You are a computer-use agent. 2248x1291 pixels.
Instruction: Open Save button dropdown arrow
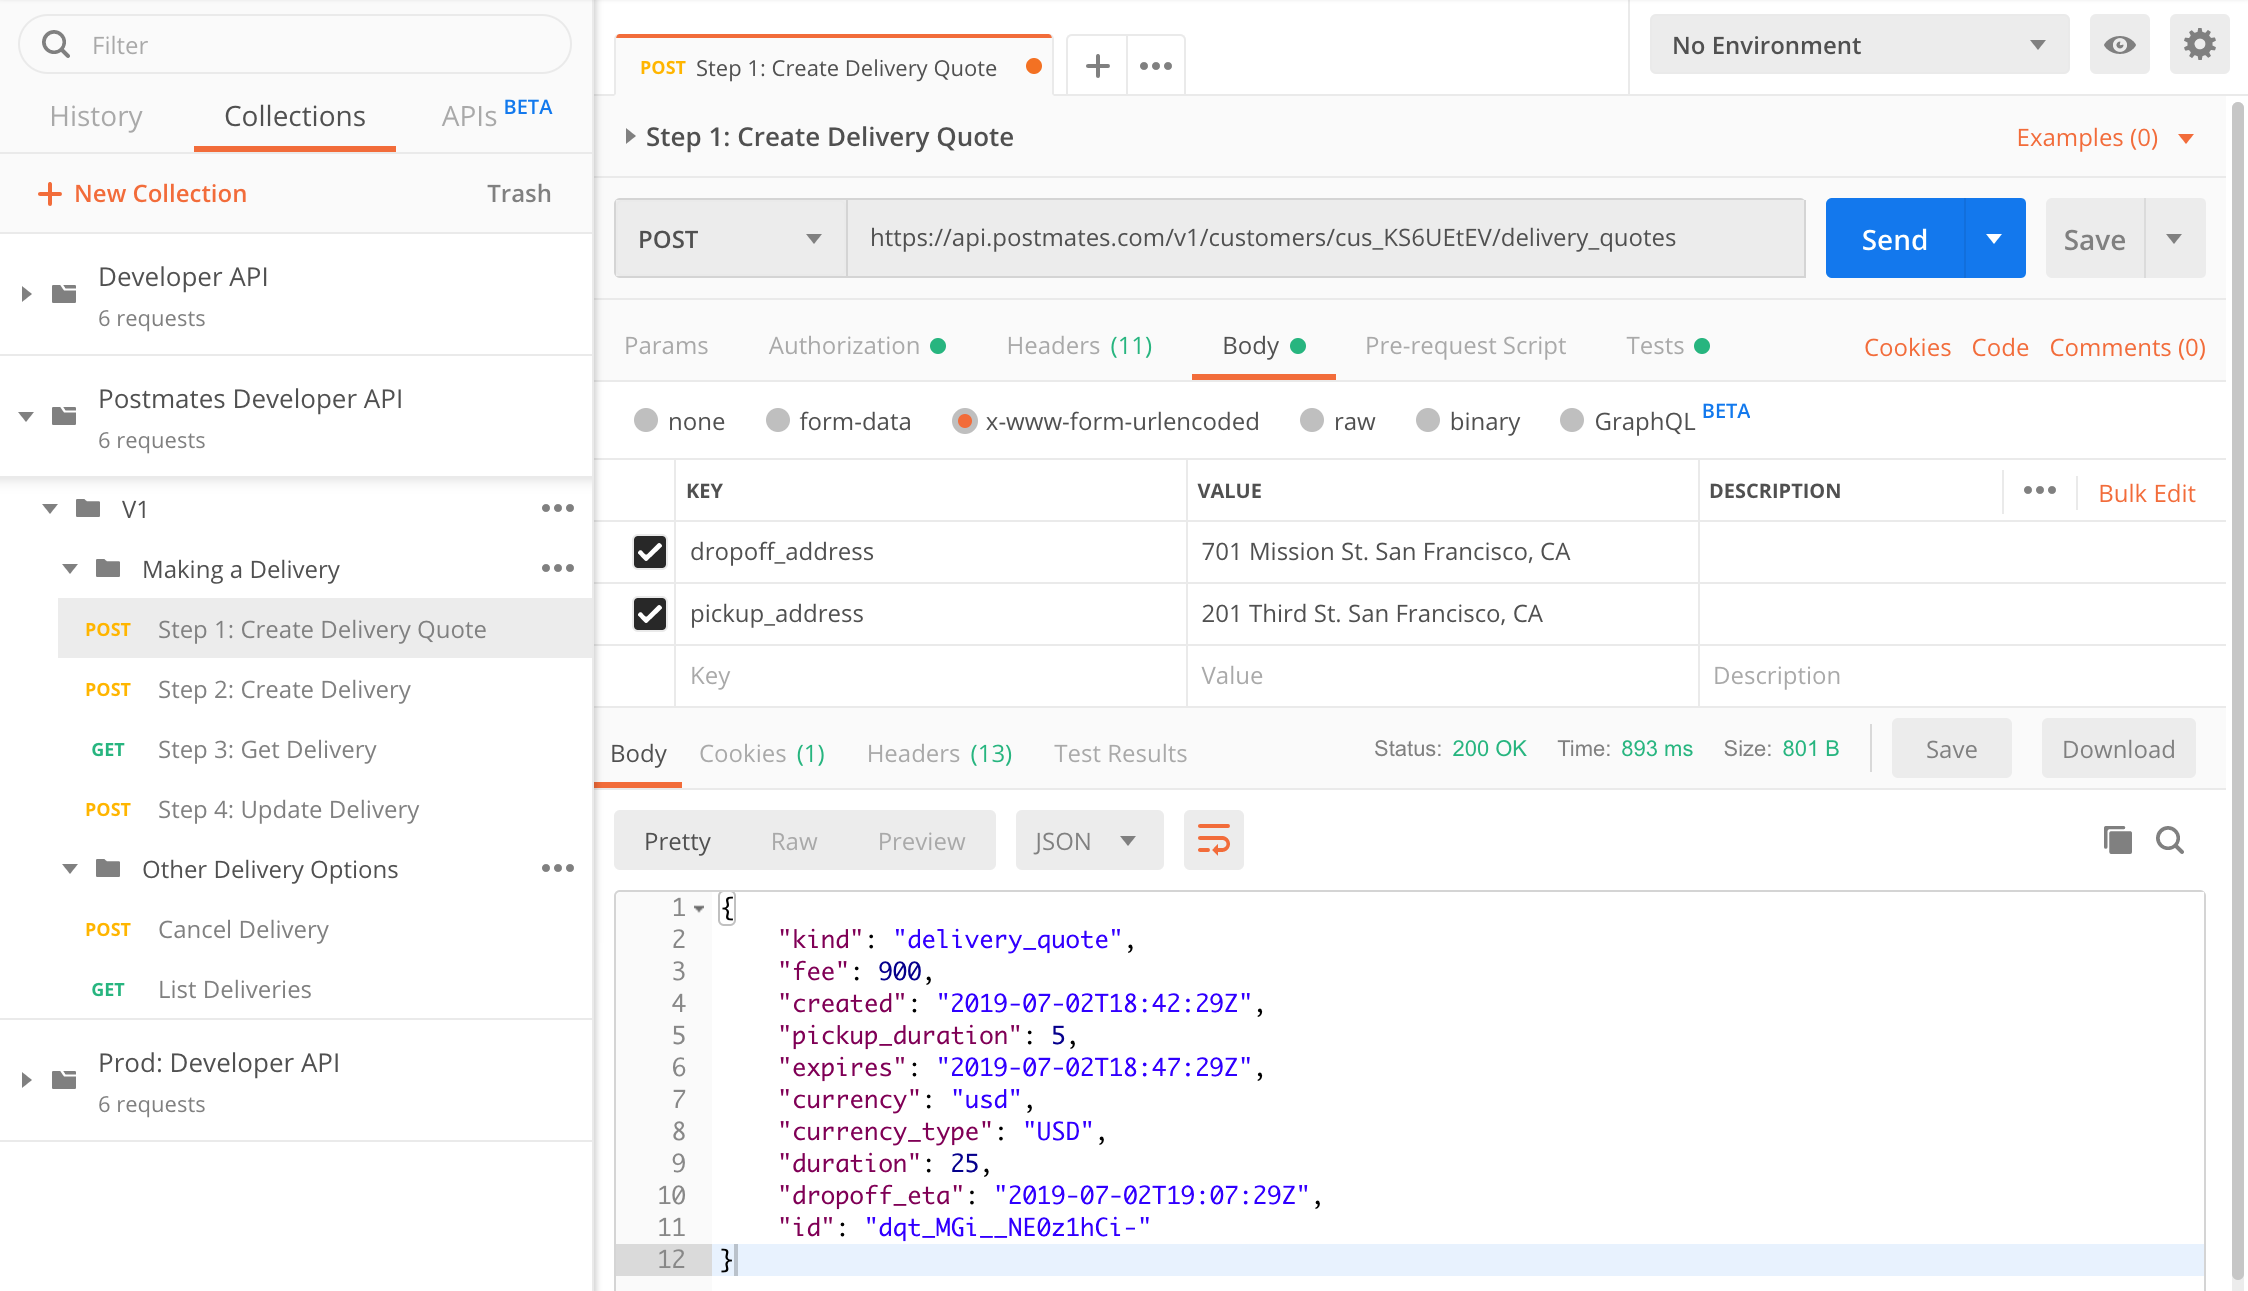2174,238
